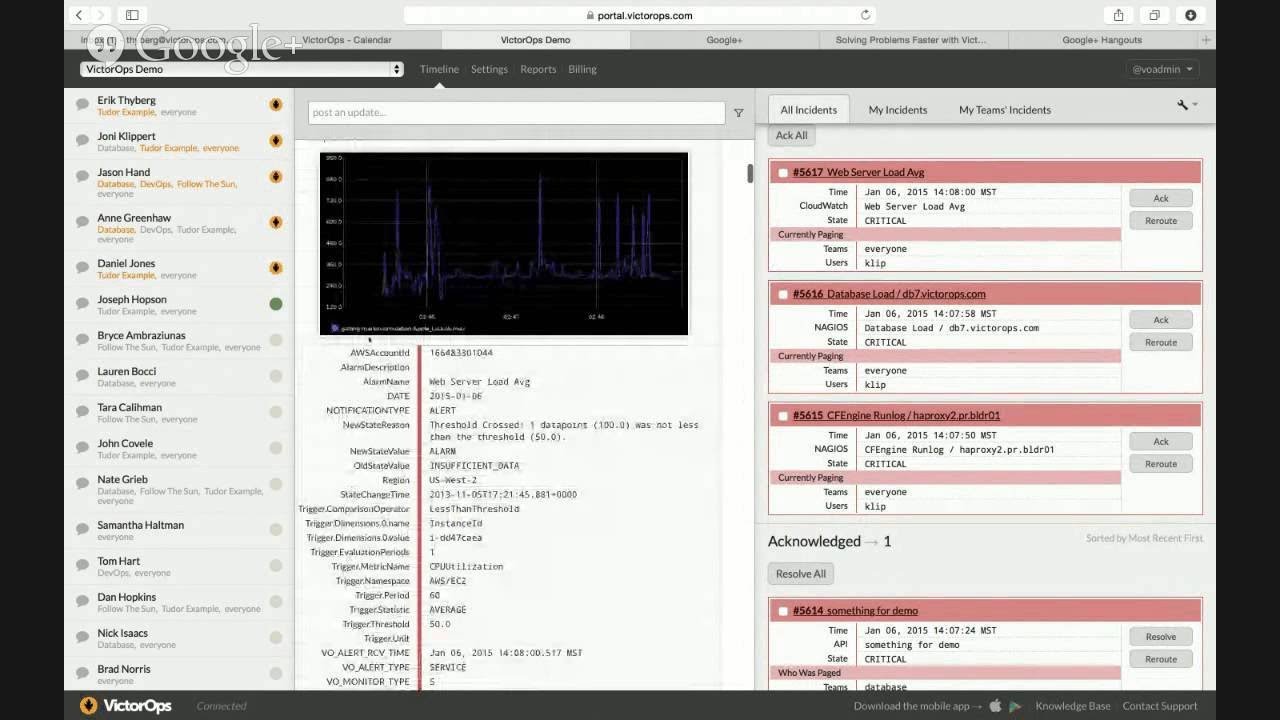Open chat bubble icon beside Nick Isaacs
Image resolution: width=1280 pixels, height=720 pixels.
coord(83,638)
